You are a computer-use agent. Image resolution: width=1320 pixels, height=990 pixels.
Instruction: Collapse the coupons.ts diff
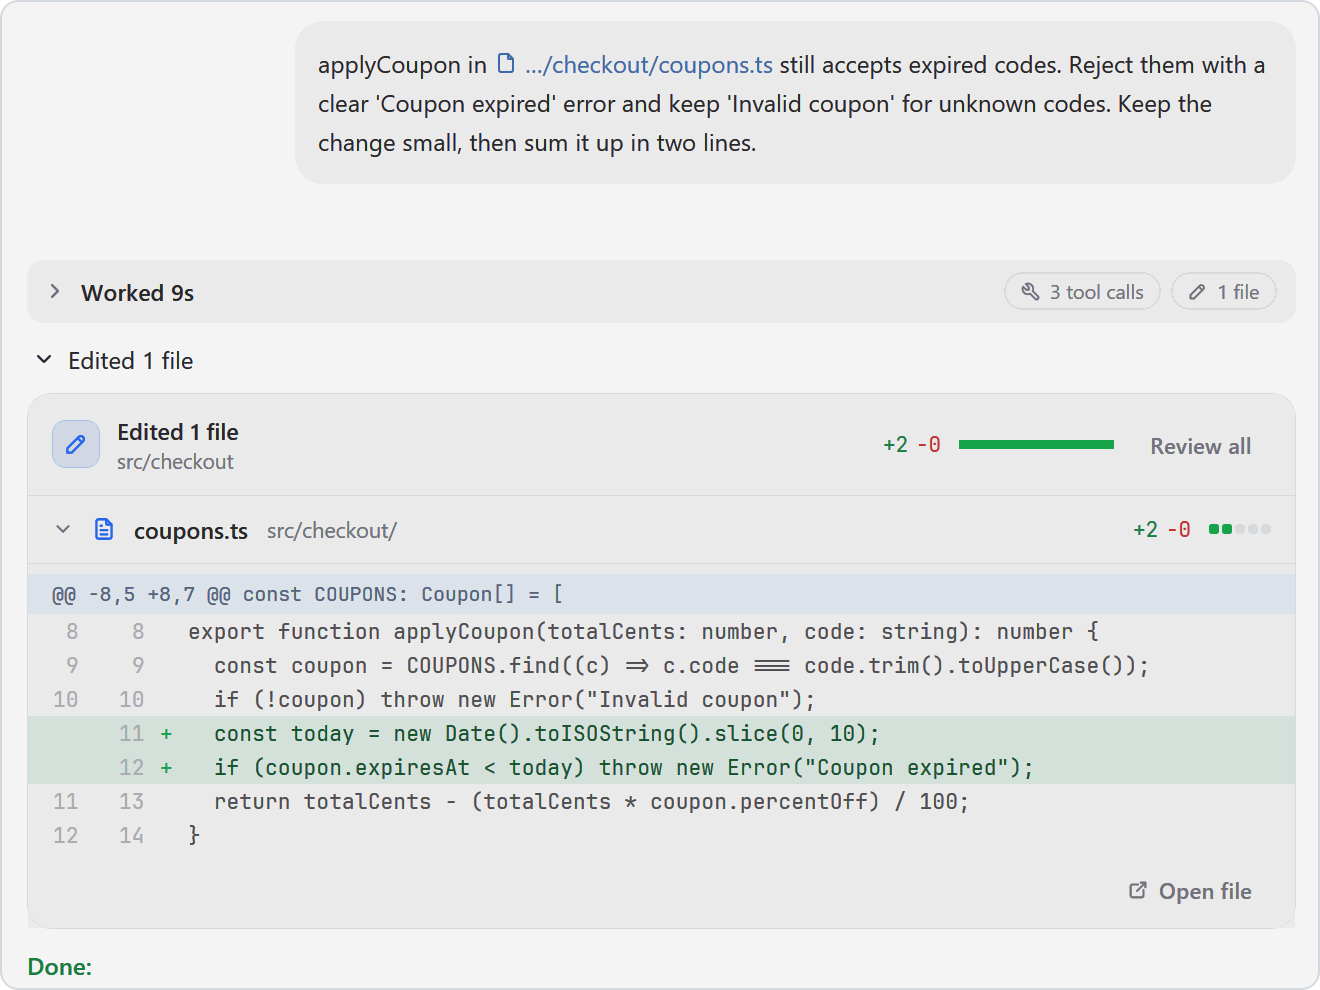pos(63,530)
